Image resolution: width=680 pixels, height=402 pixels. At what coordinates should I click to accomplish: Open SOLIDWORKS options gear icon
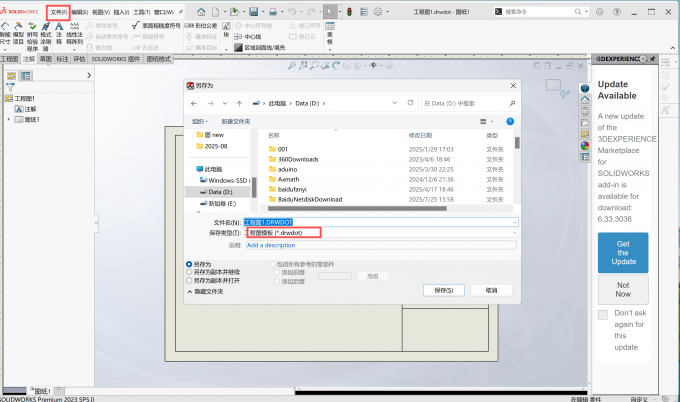click(x=379, y=11)
